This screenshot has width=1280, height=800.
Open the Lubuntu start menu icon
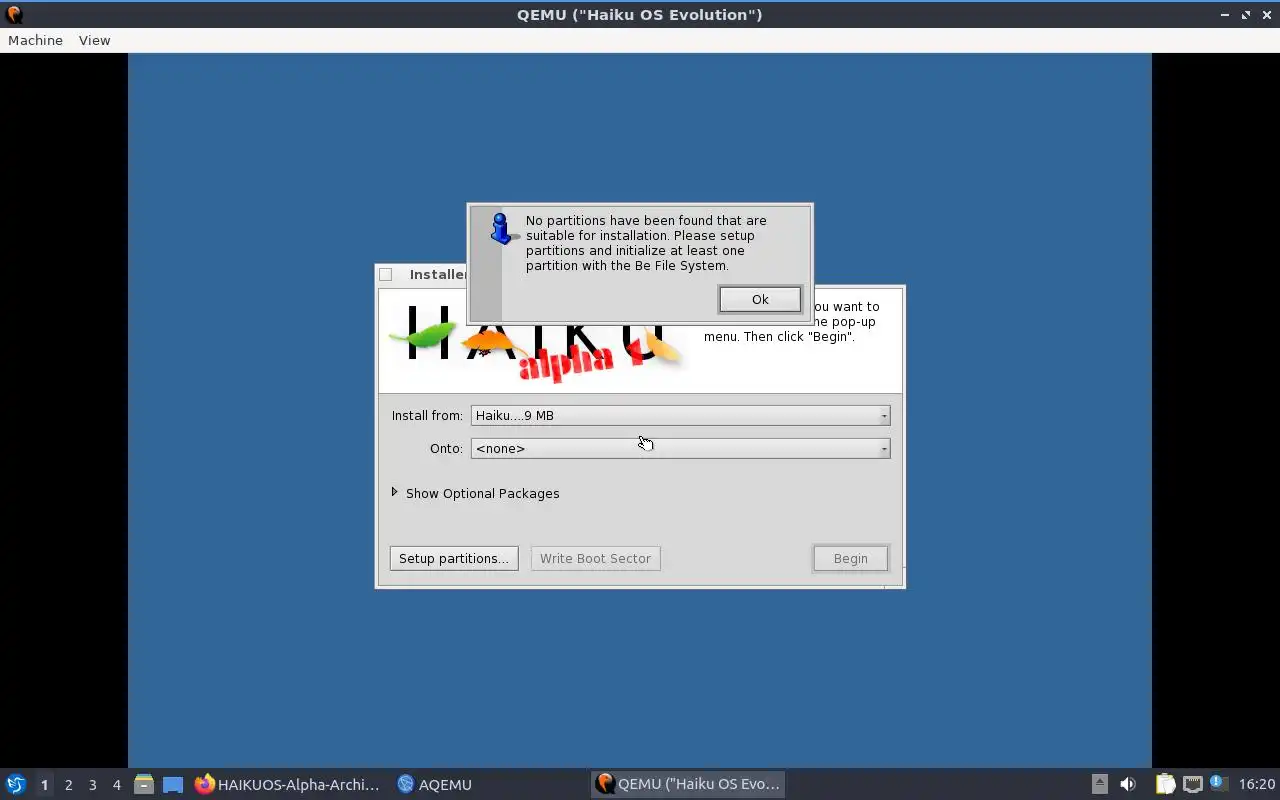tap(15, 784)
